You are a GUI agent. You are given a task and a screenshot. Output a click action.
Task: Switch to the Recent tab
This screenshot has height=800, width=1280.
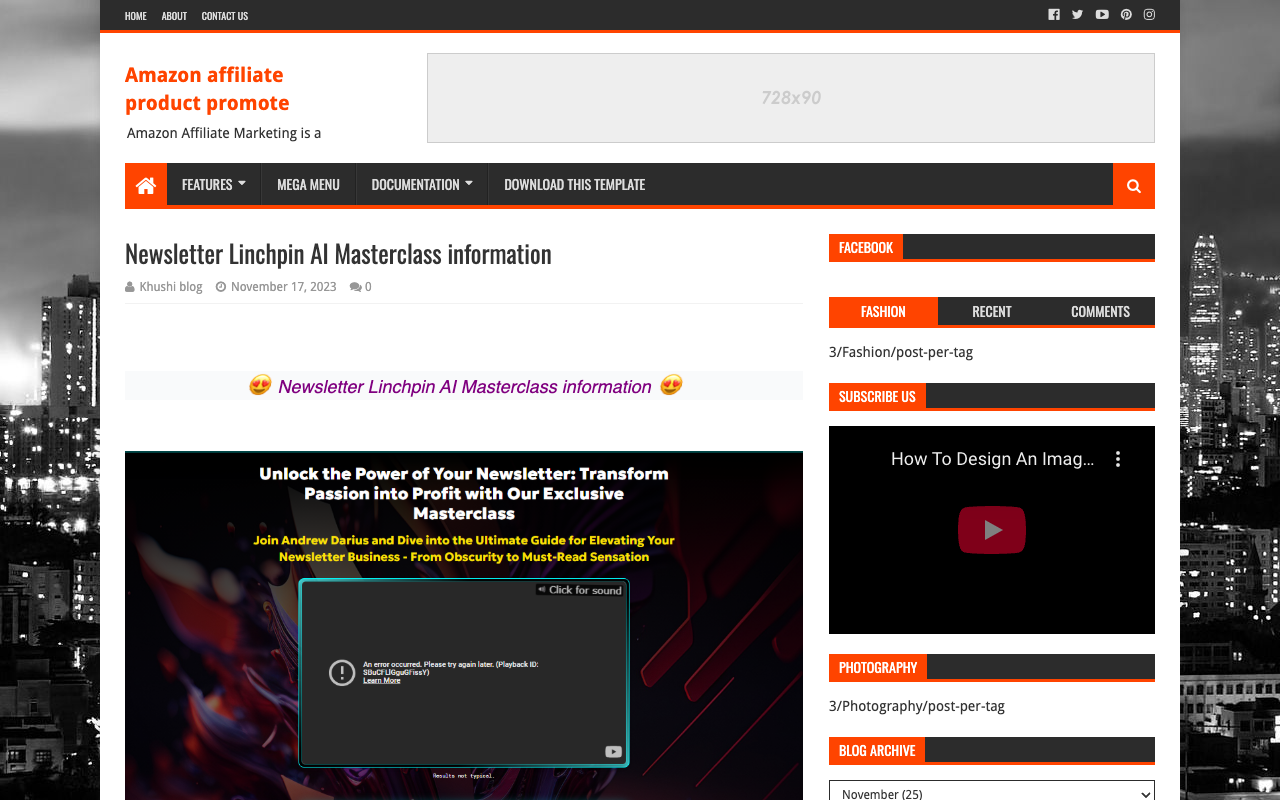coord(992,312)
